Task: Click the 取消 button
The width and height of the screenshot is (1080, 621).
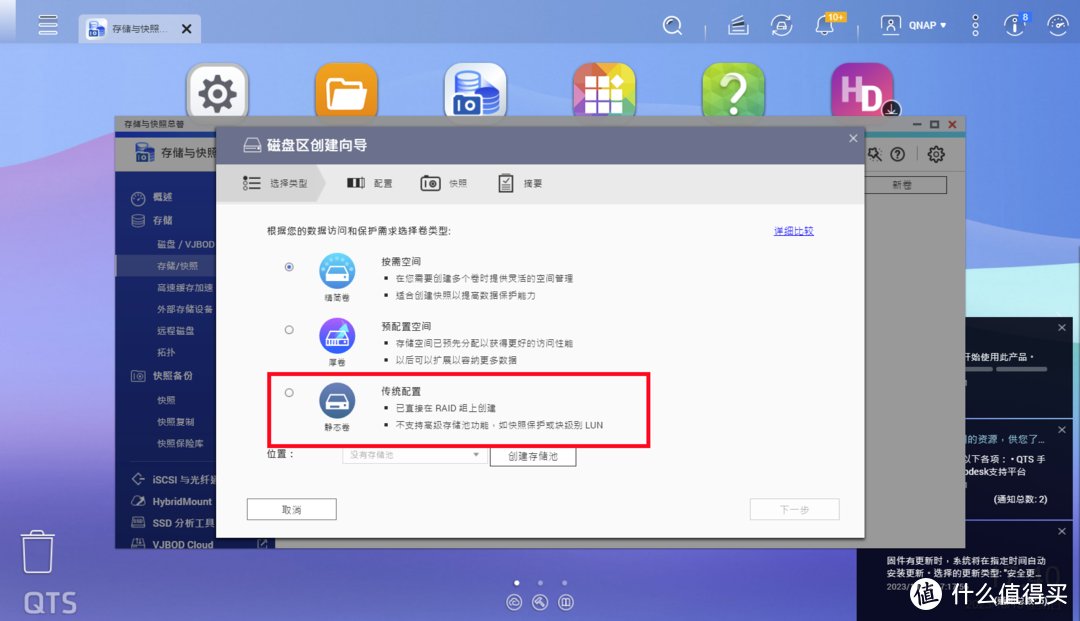Action: (291, 509)
